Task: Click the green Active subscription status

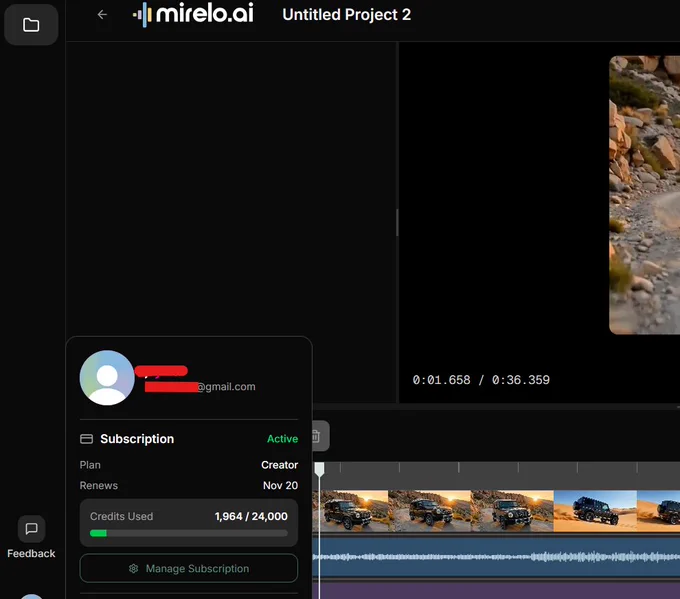Action: pyautogui.click(x=282, y=439)
